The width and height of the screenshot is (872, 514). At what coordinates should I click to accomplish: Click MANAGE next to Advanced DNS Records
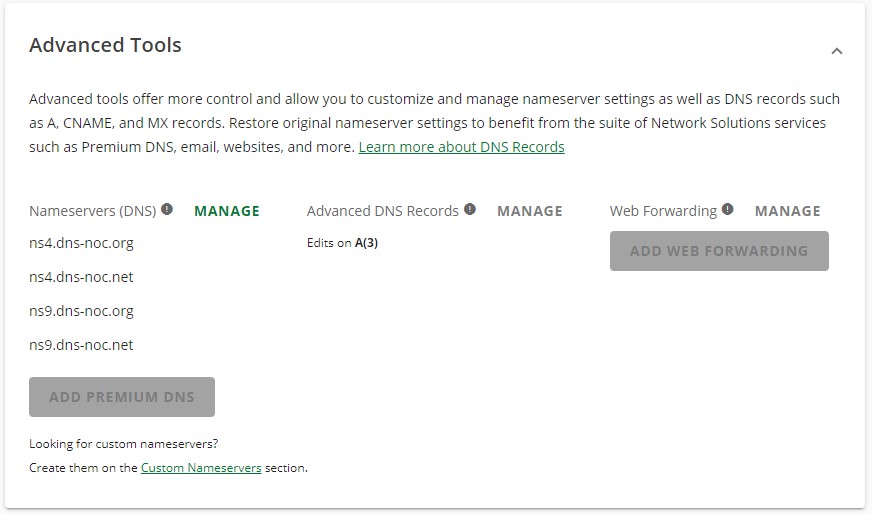(530, 211)
